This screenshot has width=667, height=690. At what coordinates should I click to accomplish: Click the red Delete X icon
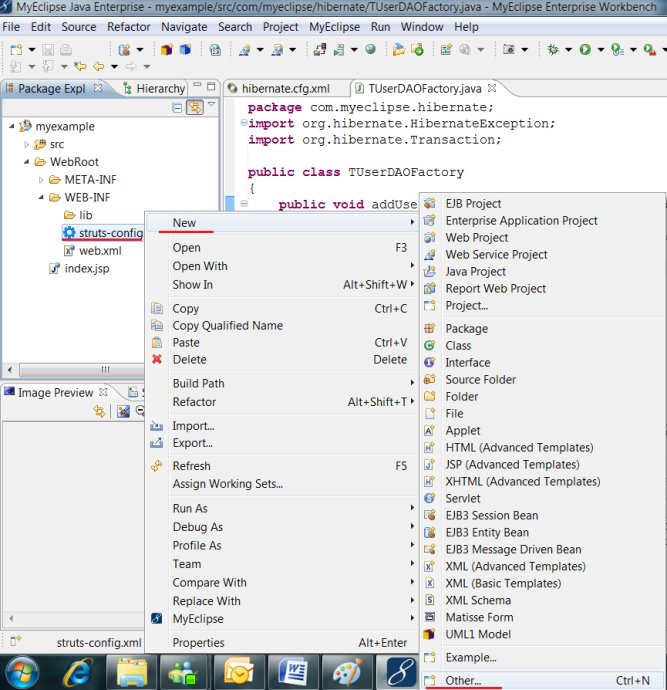(157, 359)
